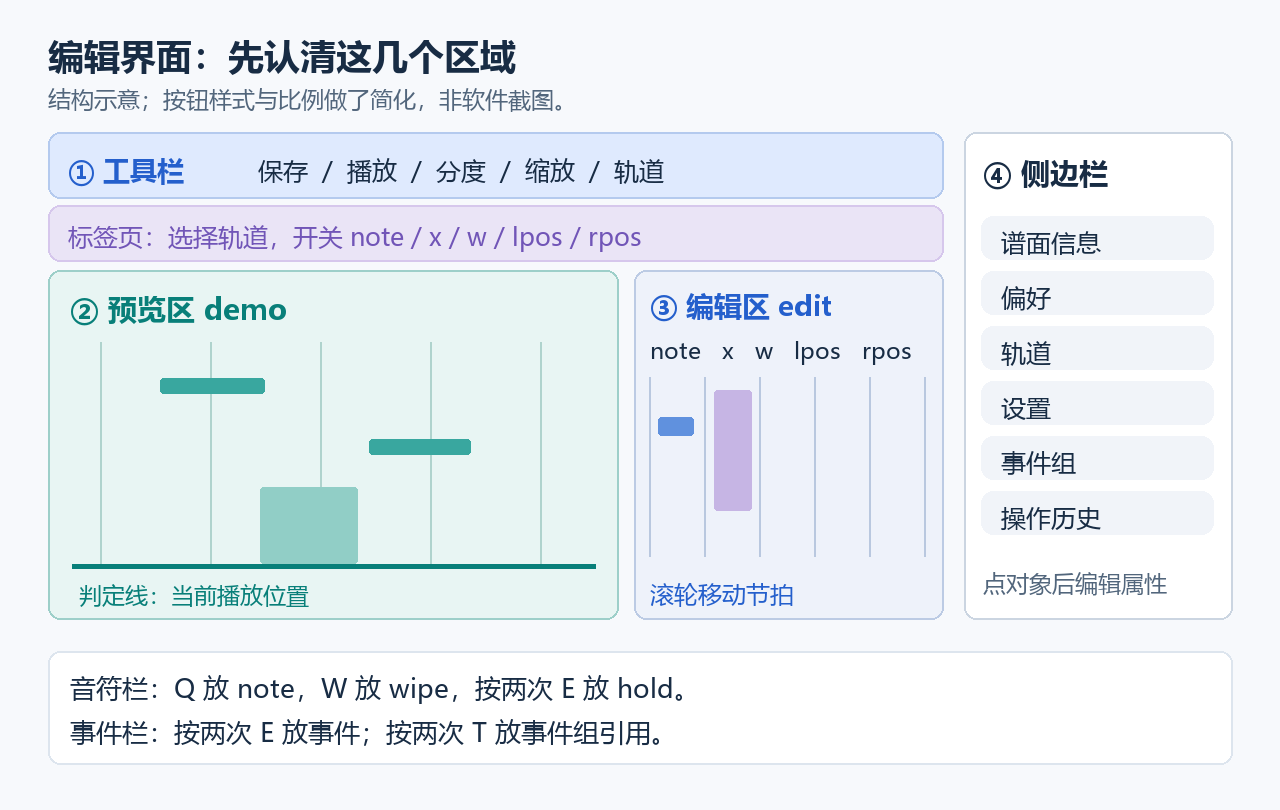Open 事件组 in the sidebar
This screenshot has height=810, width=1280.
tap(1097, 458)
